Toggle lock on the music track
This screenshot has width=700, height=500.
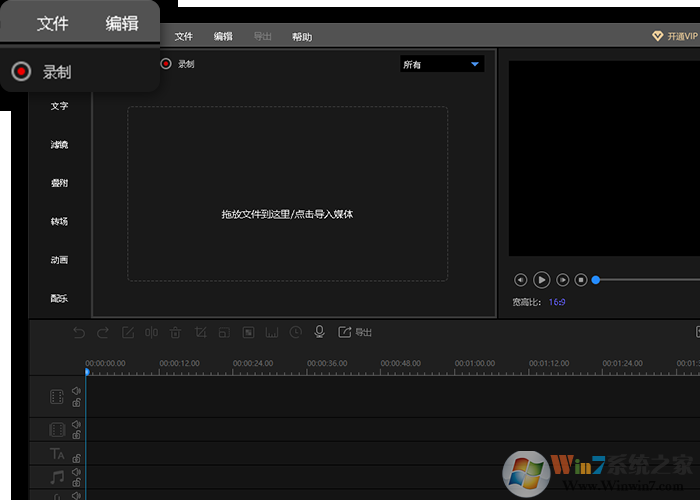[x=76, y=482]
